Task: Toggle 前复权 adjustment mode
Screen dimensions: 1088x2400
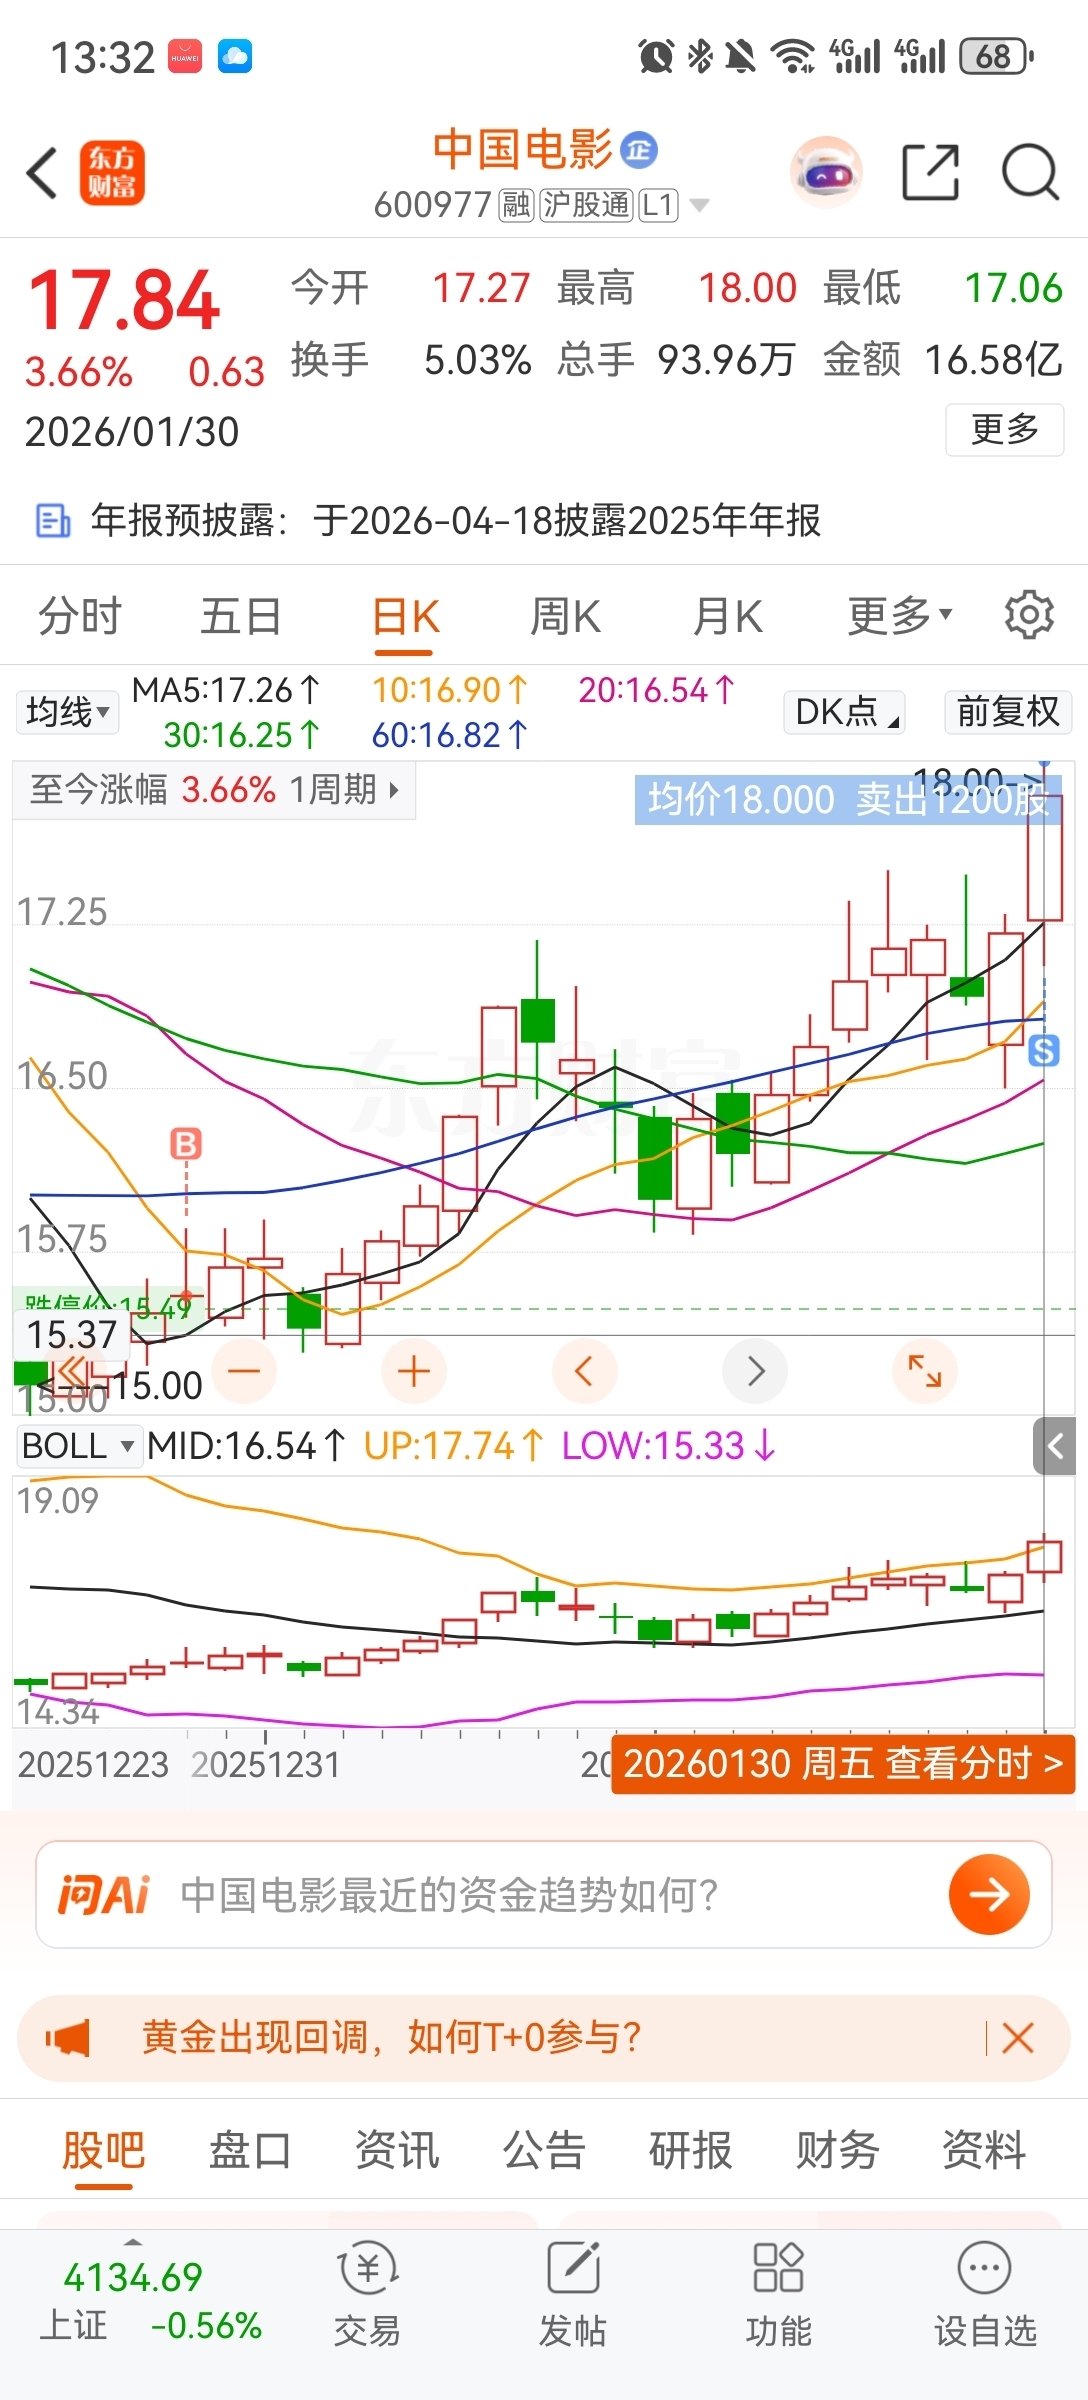Action: tap(1008, 712)
